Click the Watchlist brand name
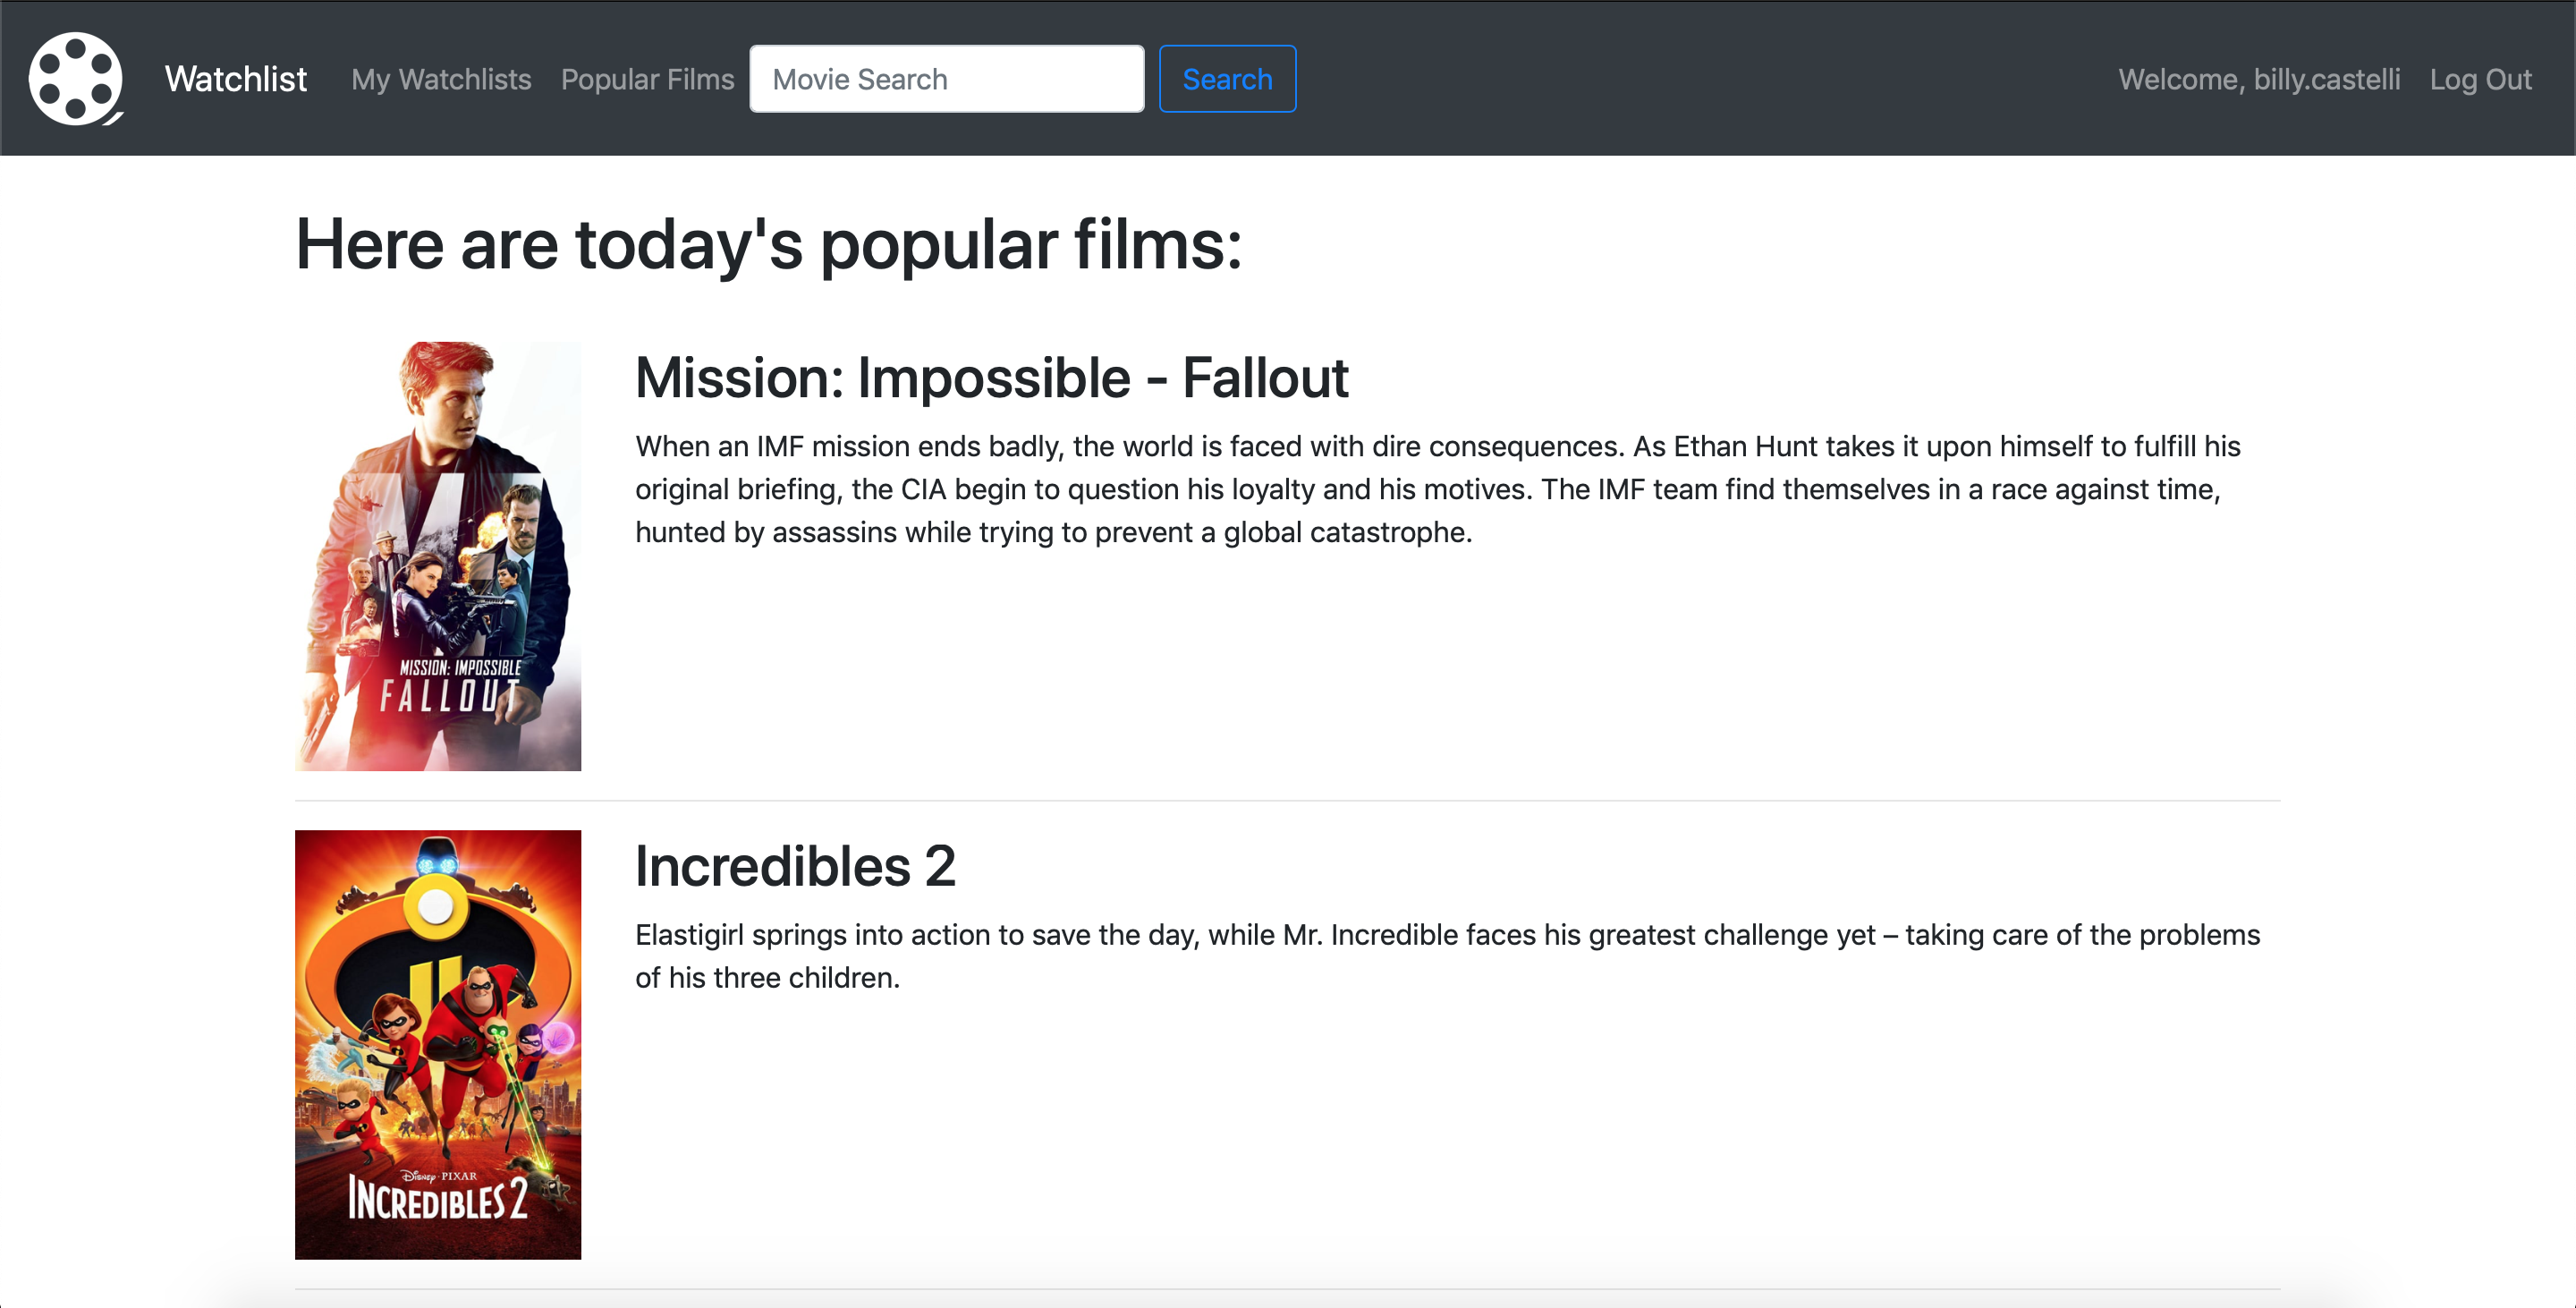Viewport: 2576px width, 1308px height. click(235, 79)
